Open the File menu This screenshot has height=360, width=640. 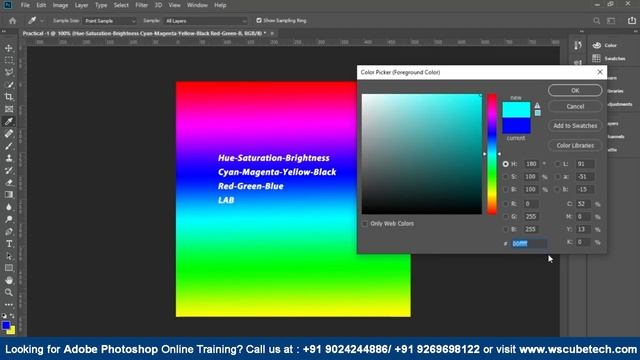coord(25,5)
